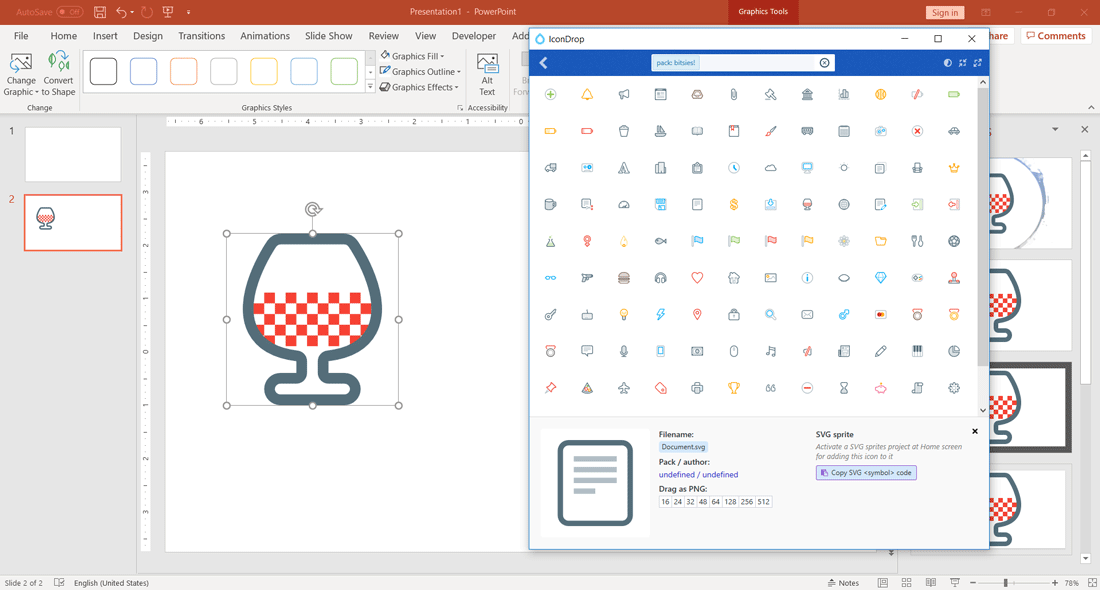Screen dimensions: 1100x590
Task: Toggle AutoSave switch on
Action: 69,12
